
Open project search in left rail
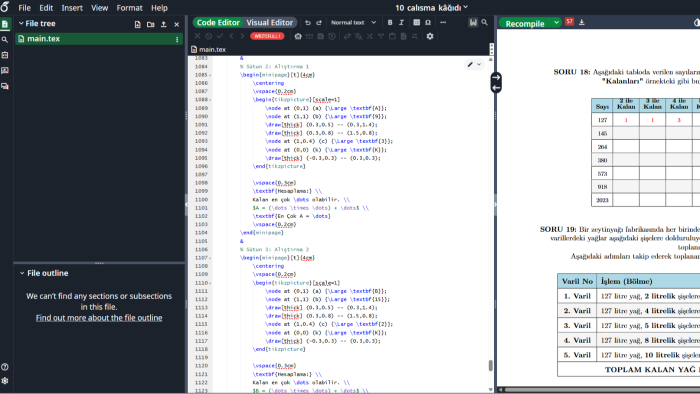tap(5, 40)
